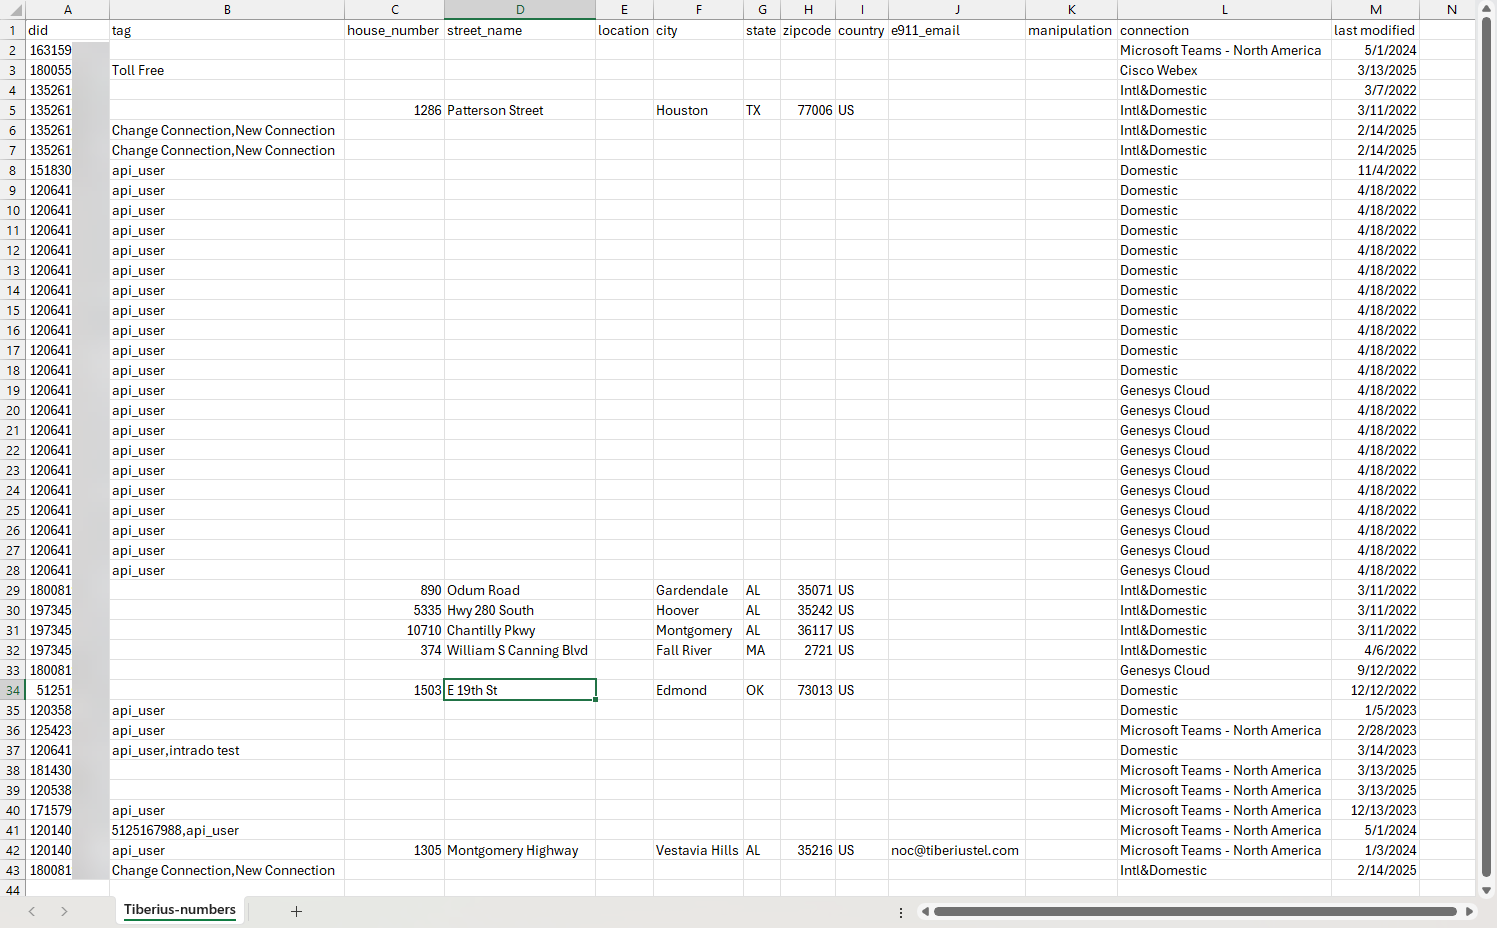
Task: Select the 'Chantilly Pkwy' cell
Action: pos(520,630)
